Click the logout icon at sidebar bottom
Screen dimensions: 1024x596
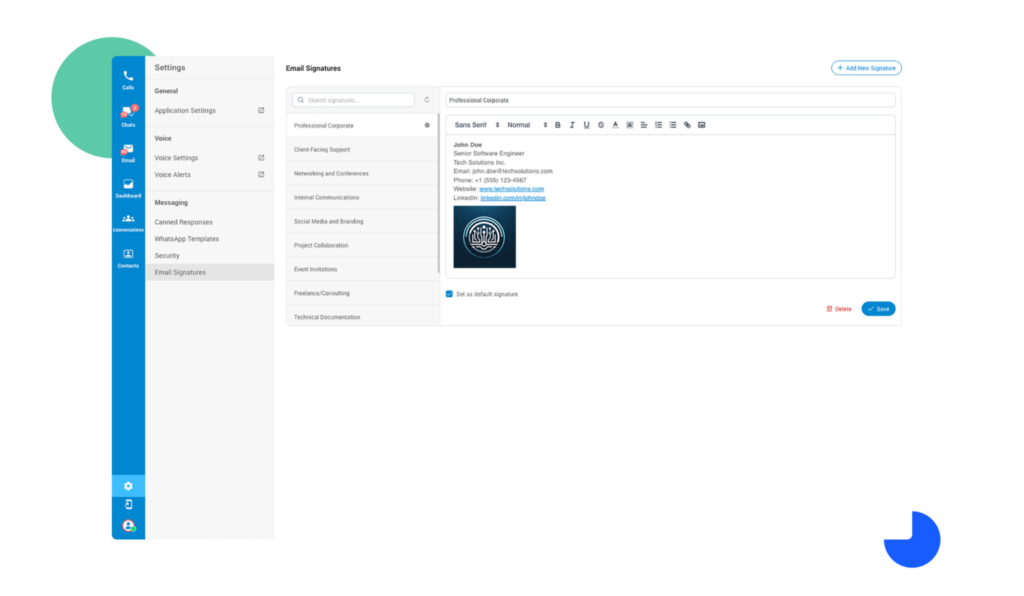[x=127, y=507]
